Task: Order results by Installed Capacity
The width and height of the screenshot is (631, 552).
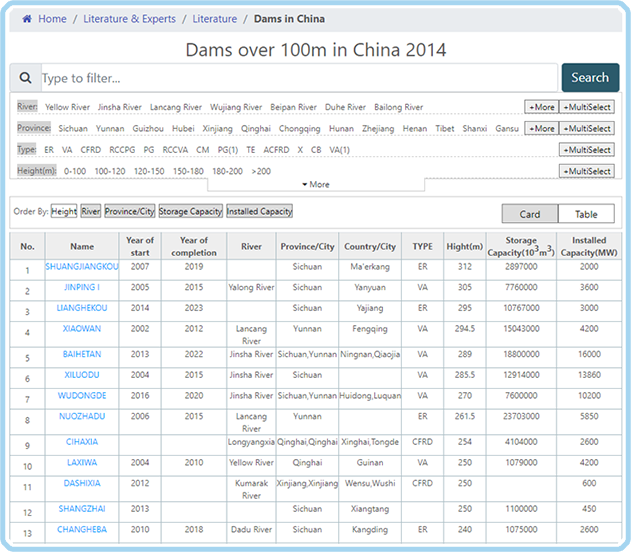Action: [x=259, y=212]
